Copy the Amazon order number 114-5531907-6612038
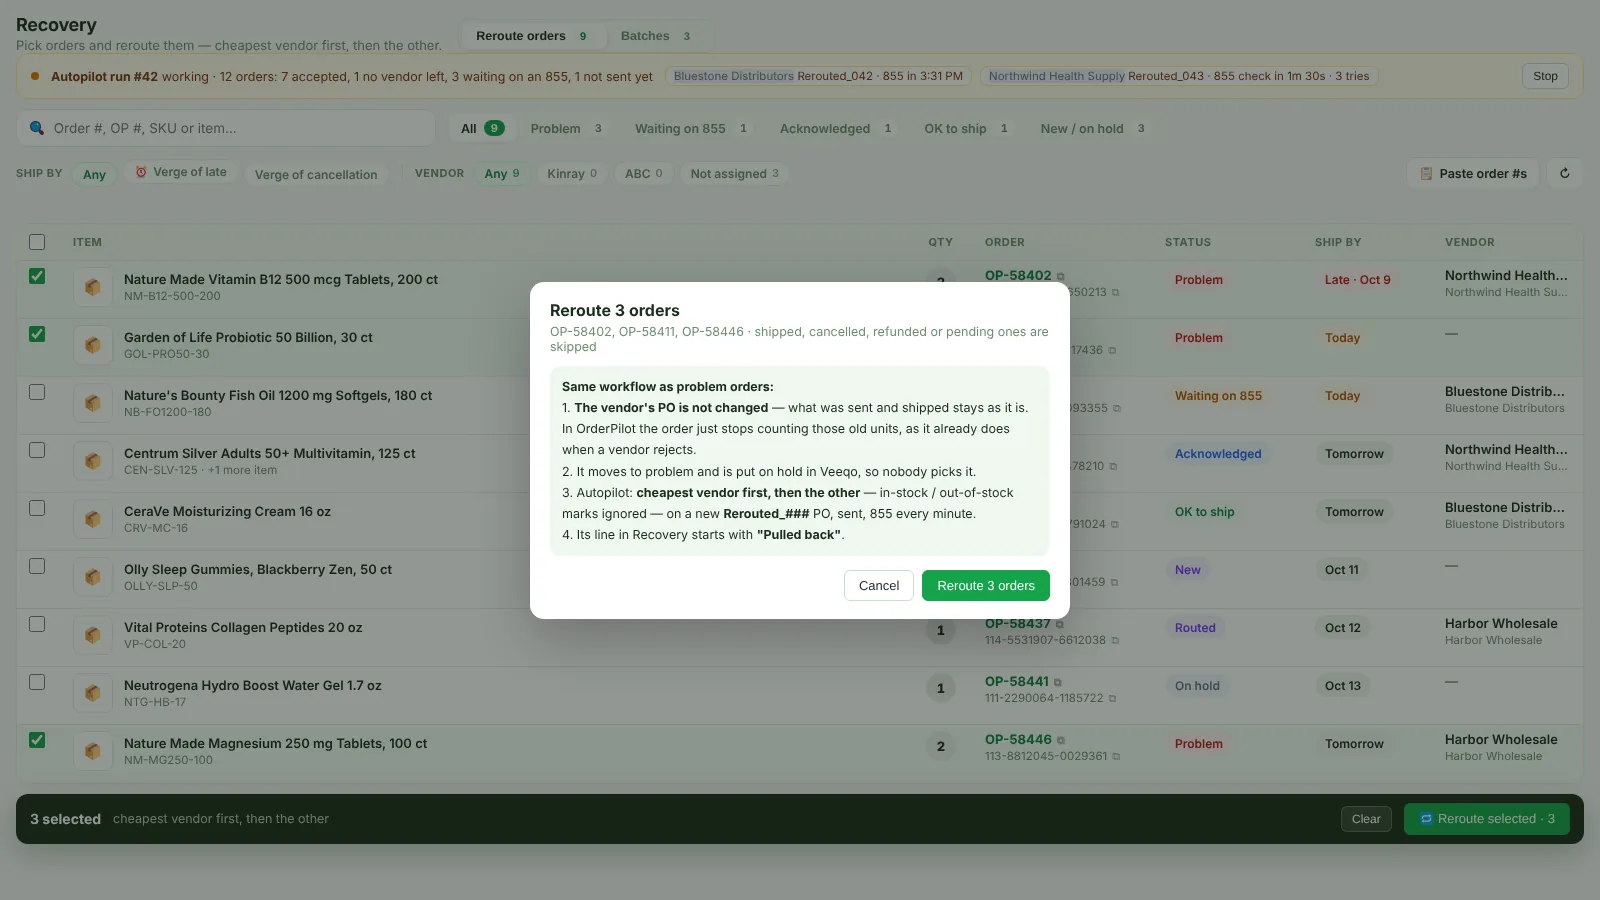Image resolution: width=1600 pixels, height=900 pixels. coord(1115,640)
